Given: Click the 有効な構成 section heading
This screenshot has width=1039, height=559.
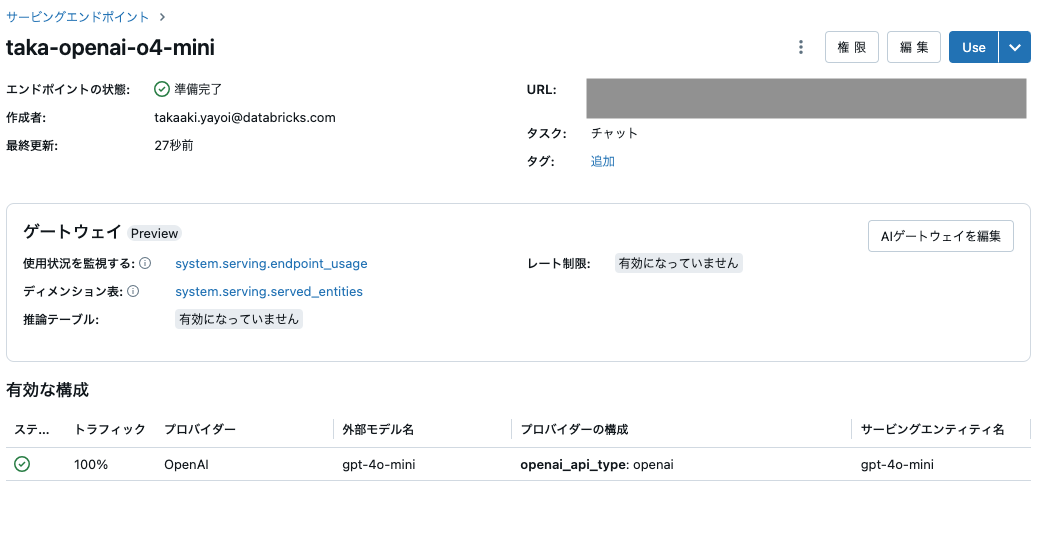Looking at the screenshot, I should point(47,389).
